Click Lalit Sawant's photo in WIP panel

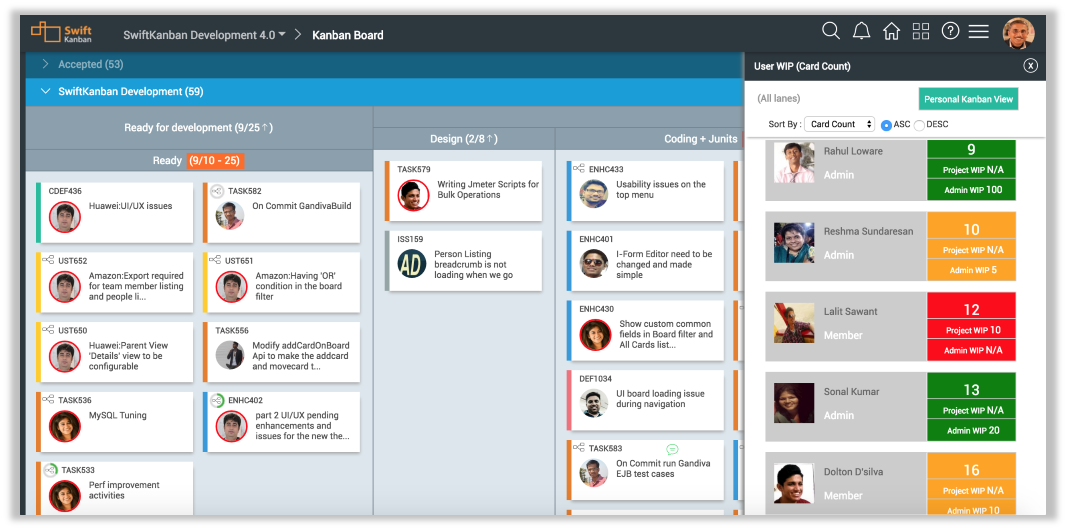794,323
